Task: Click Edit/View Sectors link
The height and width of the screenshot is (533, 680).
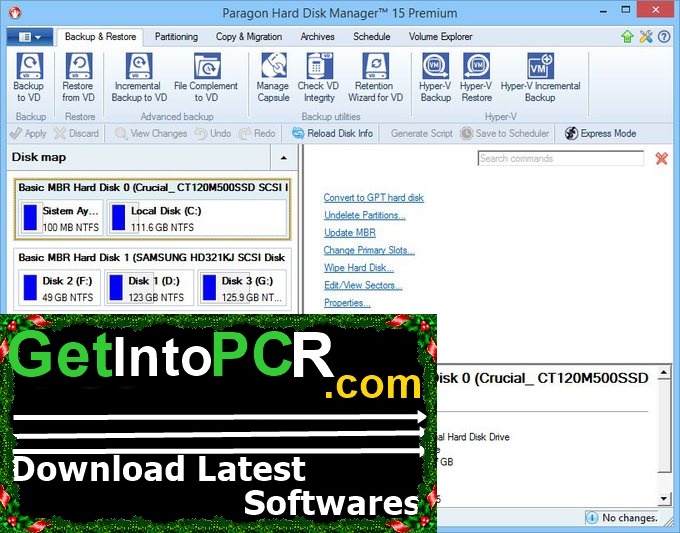Action: pos(363,285)
